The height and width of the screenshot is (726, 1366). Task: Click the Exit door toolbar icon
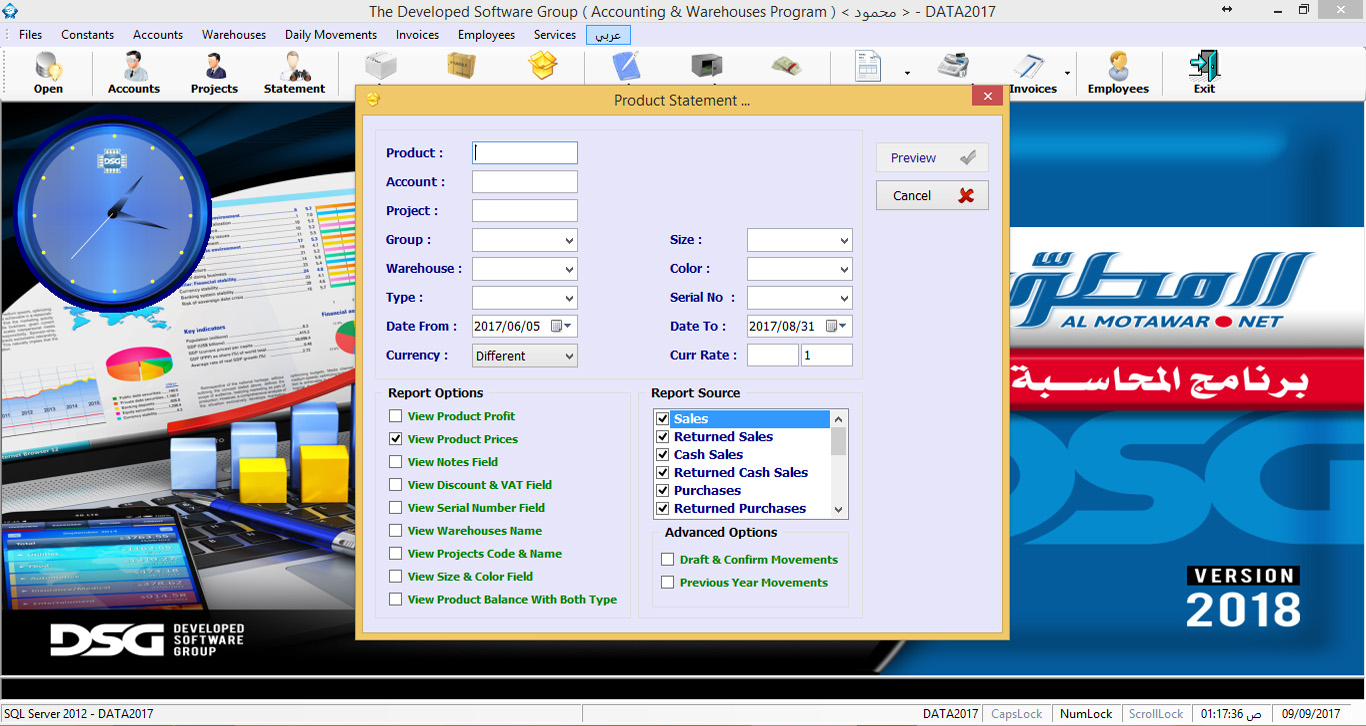[1204, 73]
